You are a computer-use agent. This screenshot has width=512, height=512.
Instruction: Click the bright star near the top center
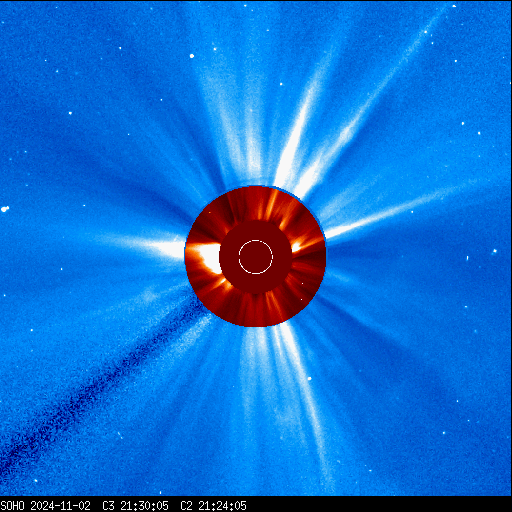[192, 56]
